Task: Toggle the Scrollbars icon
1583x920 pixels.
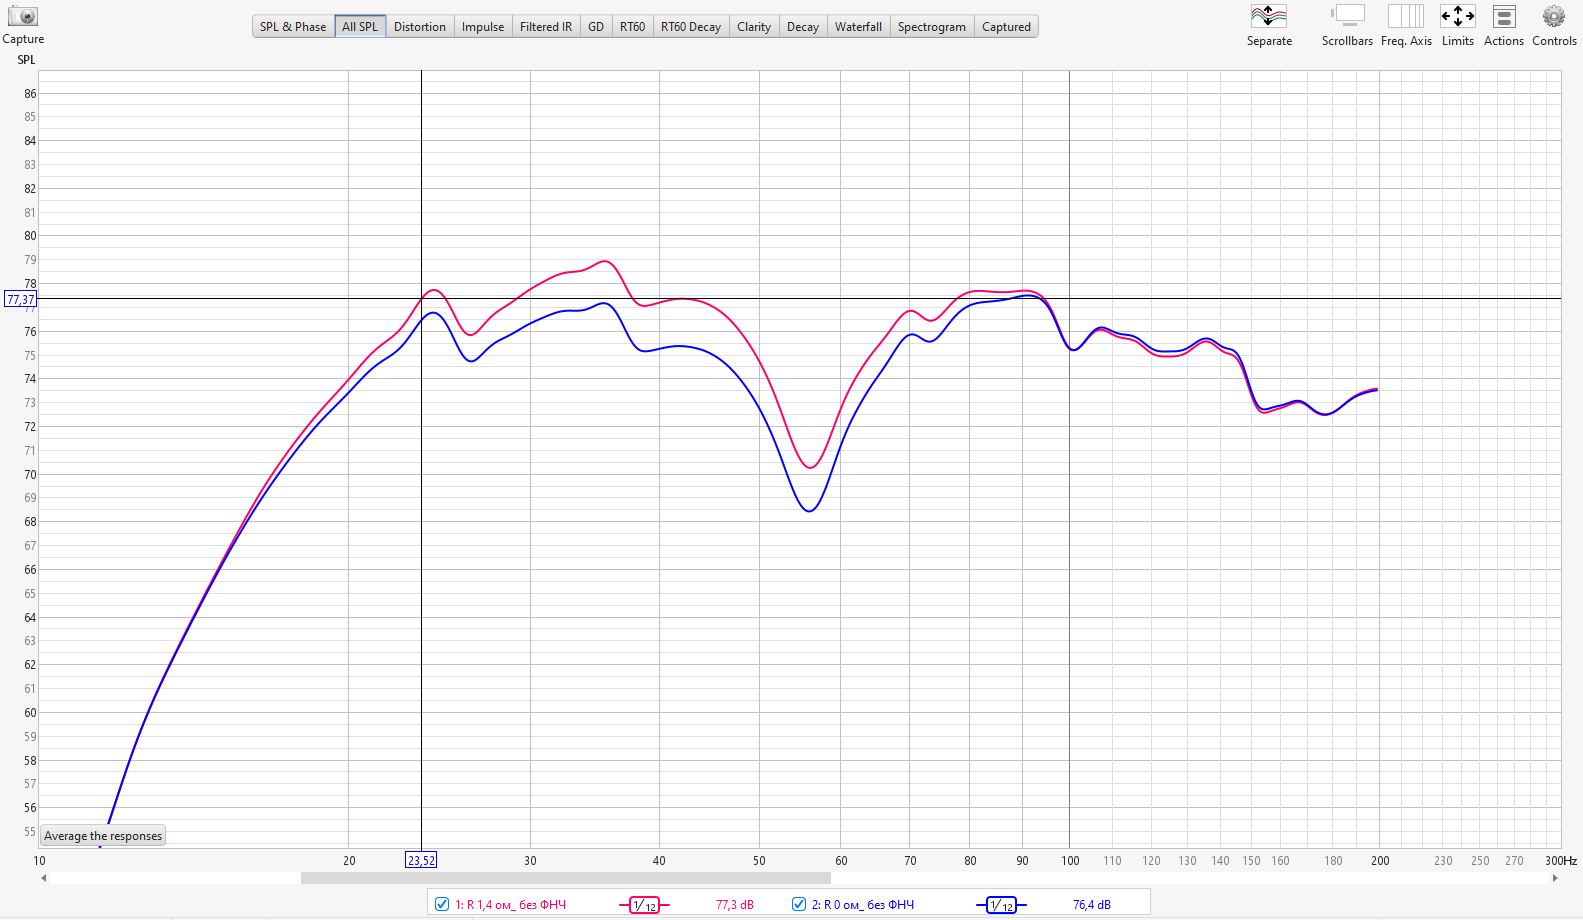Action: (1347, 17)
